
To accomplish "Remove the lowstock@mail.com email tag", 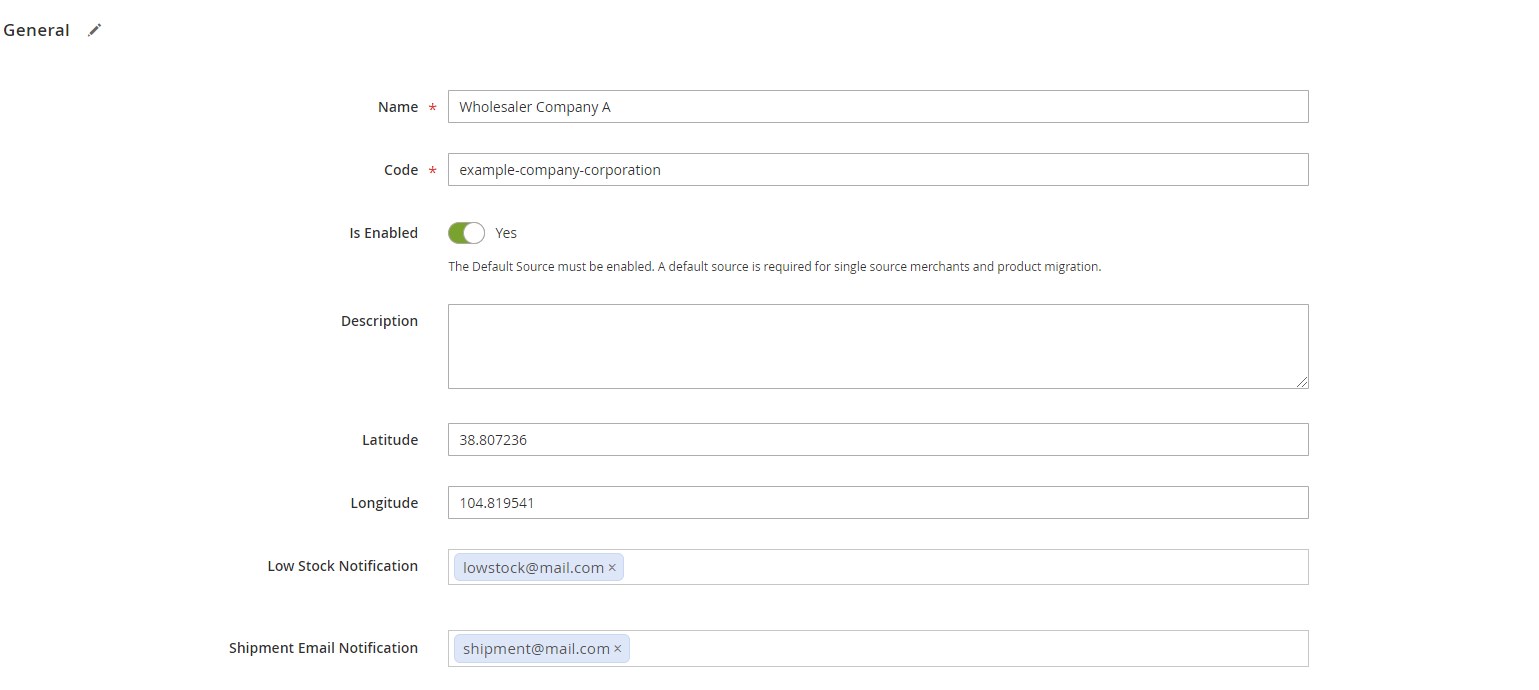I will [612, 568].
